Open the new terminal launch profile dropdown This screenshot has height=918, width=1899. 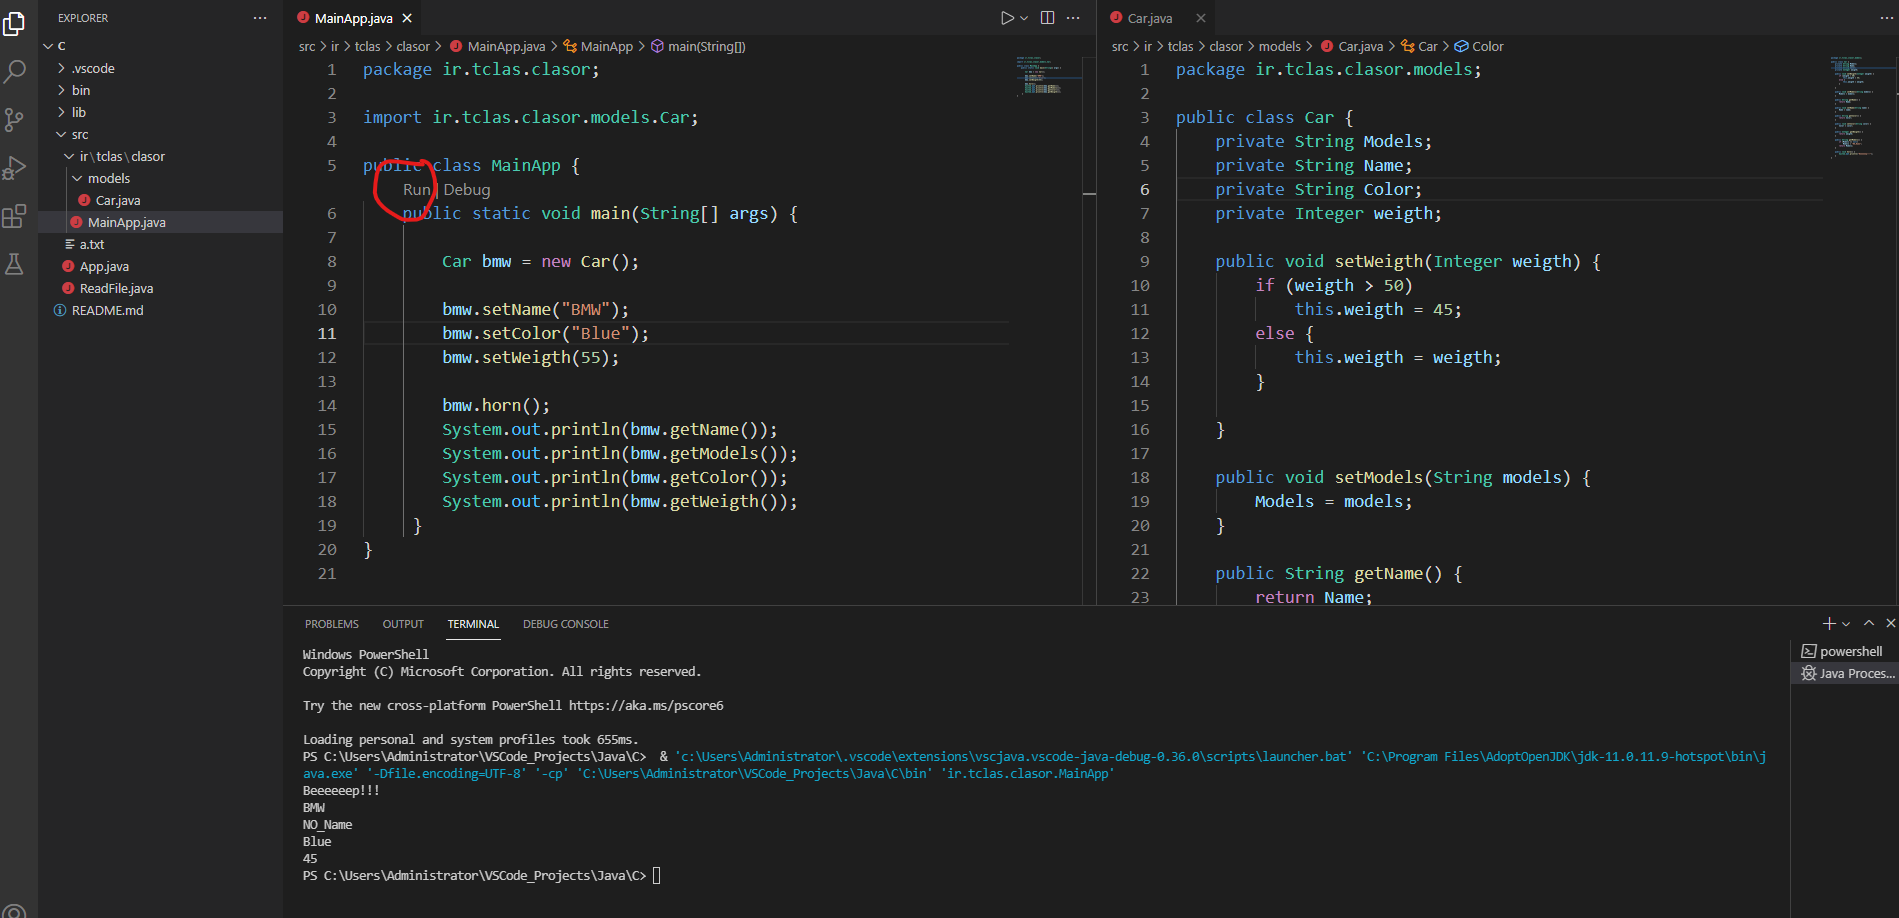1846,623
